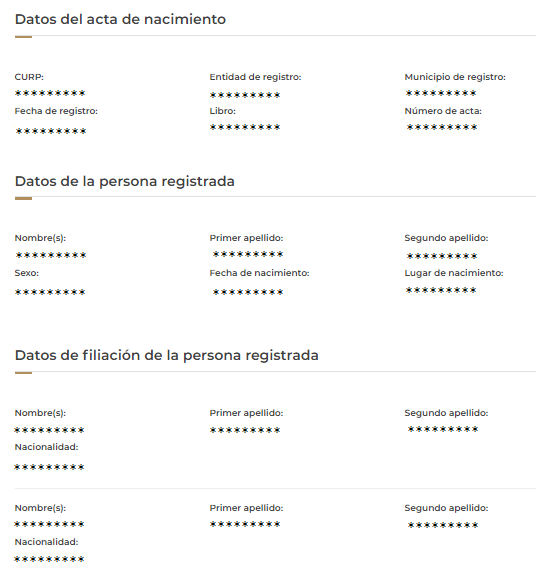536x574 pixels.
Task: Click the 'Fecha de registro' label
Action: point(56,111)
